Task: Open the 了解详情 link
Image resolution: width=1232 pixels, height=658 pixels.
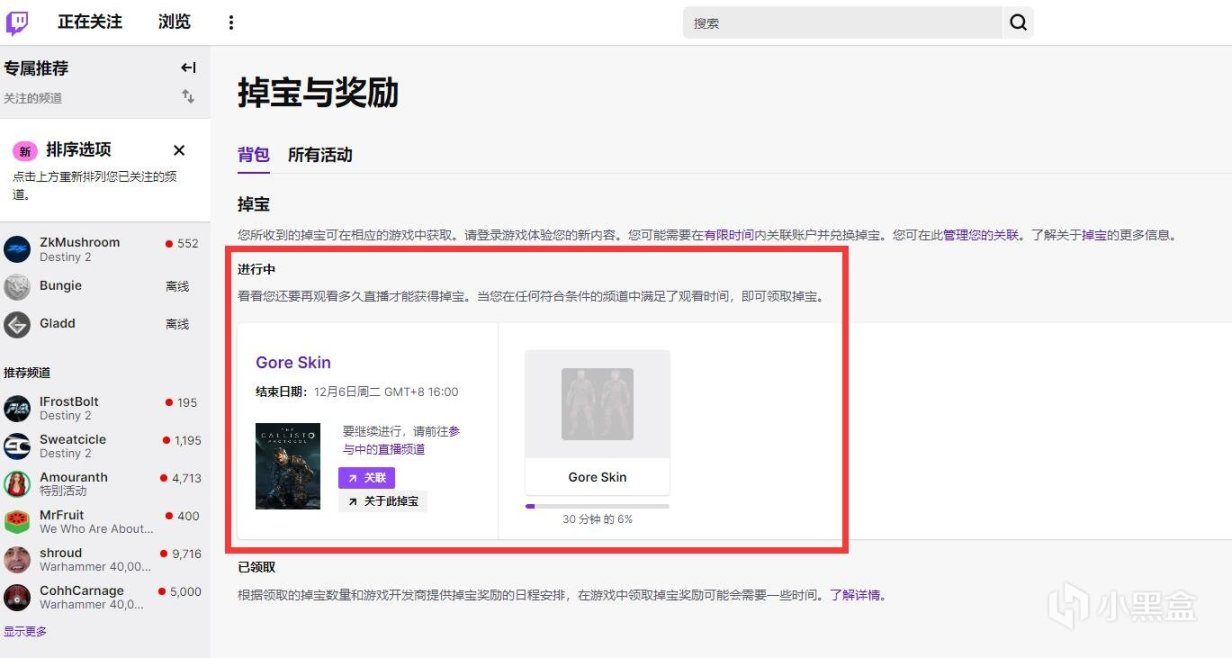Action: pos(857,595)
